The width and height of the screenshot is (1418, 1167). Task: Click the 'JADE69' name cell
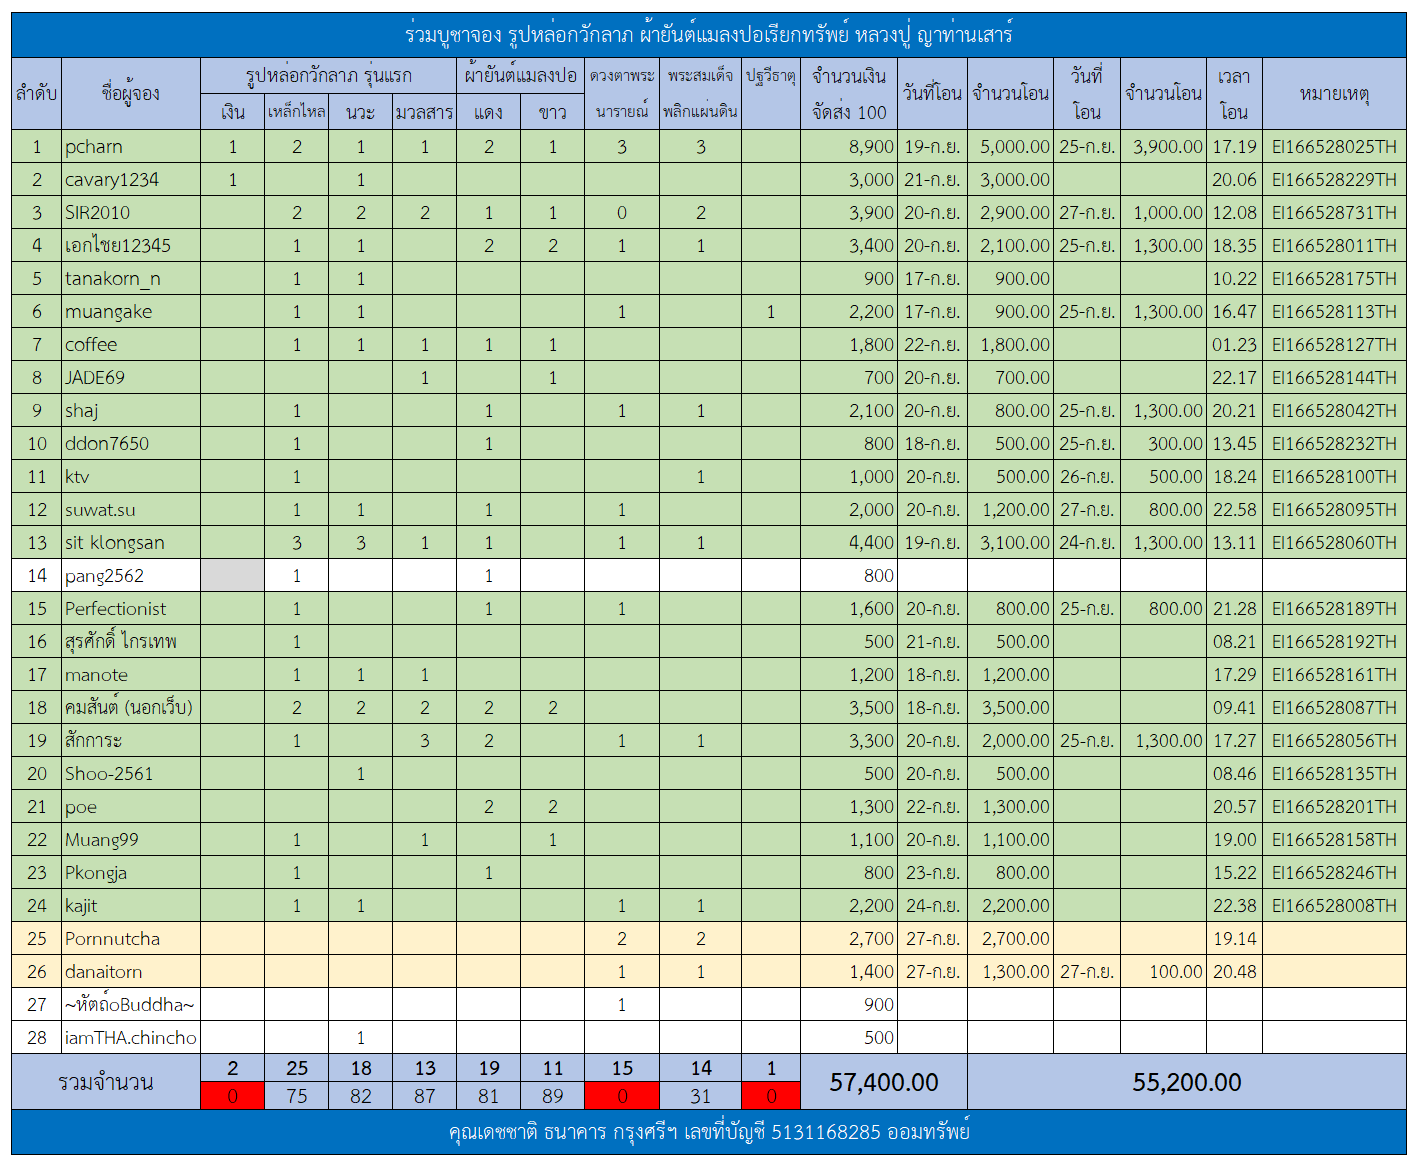click(x=131, y=377)
